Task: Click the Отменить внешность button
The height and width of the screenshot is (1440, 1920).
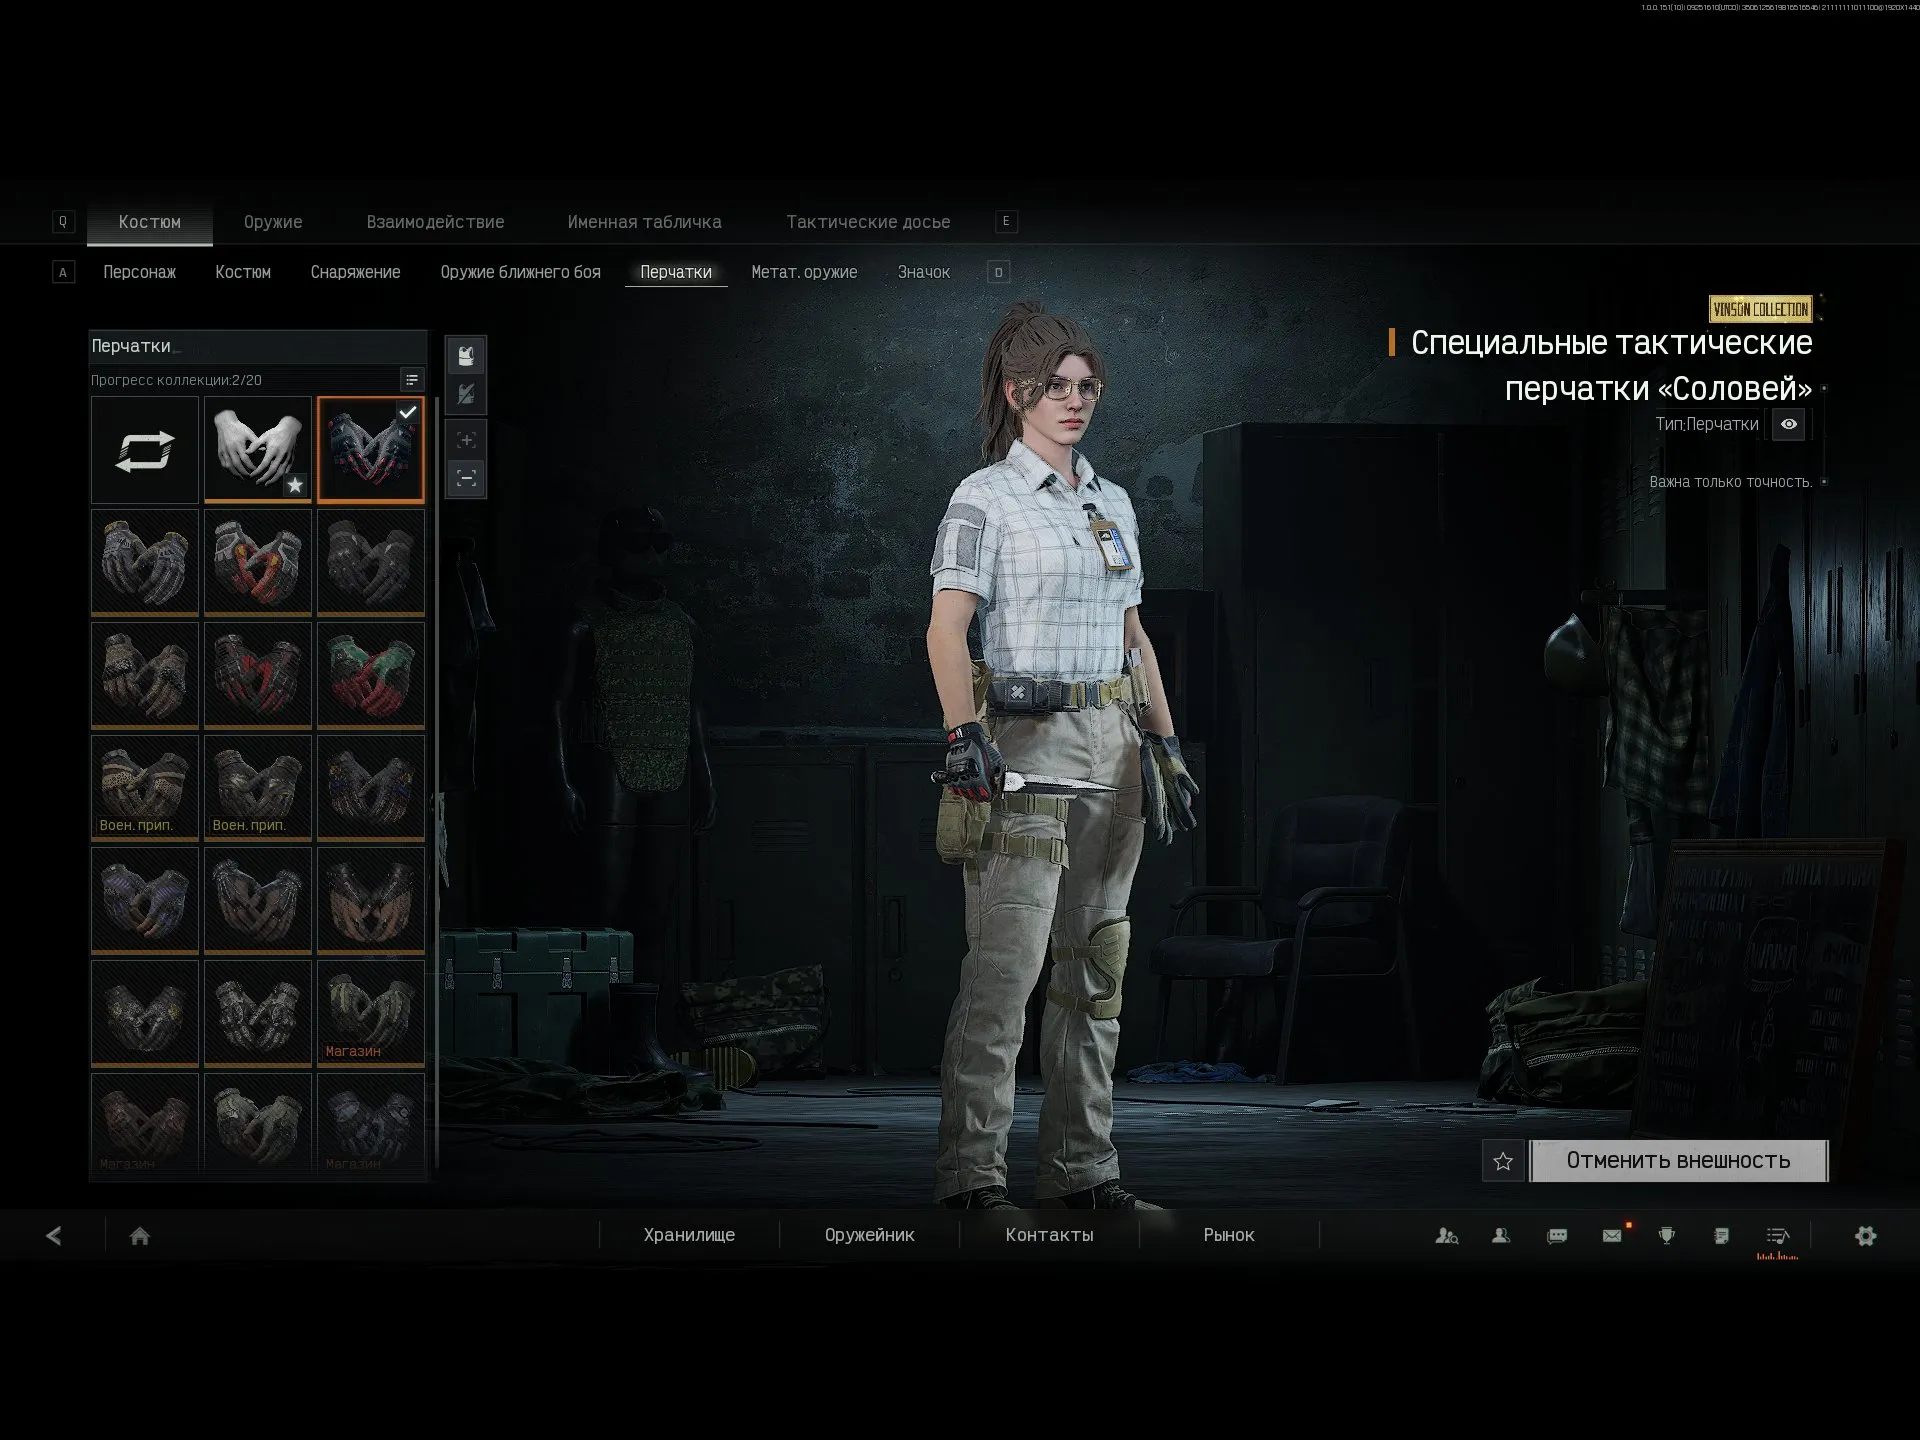Action: [x=1678, y=1161]
